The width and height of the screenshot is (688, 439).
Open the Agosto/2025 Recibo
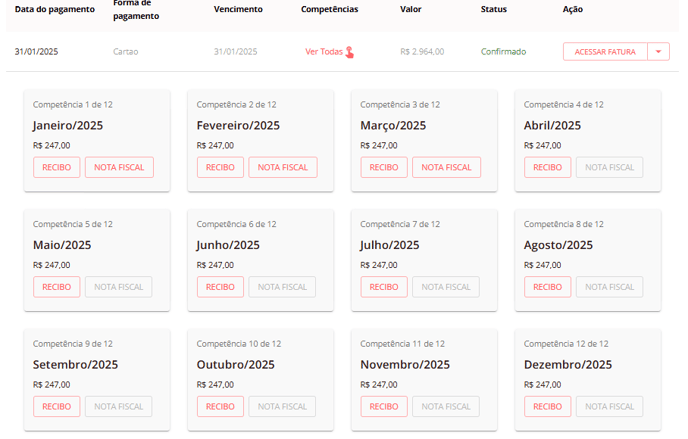coord(548,287)
